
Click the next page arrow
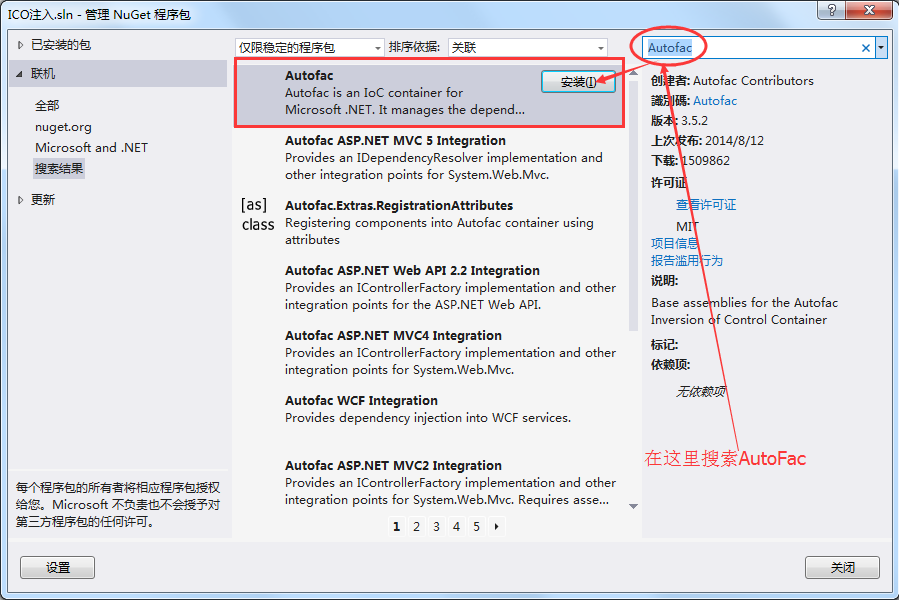click(497, 527)
